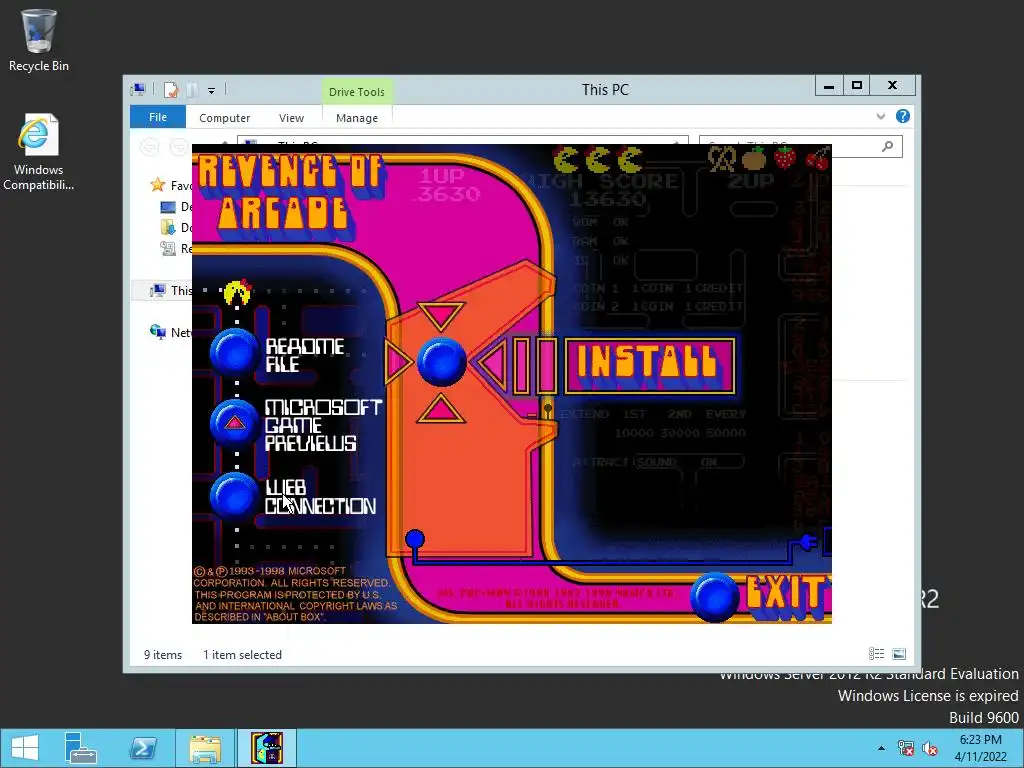Open File Explorer taskbar button

[205, 748]
